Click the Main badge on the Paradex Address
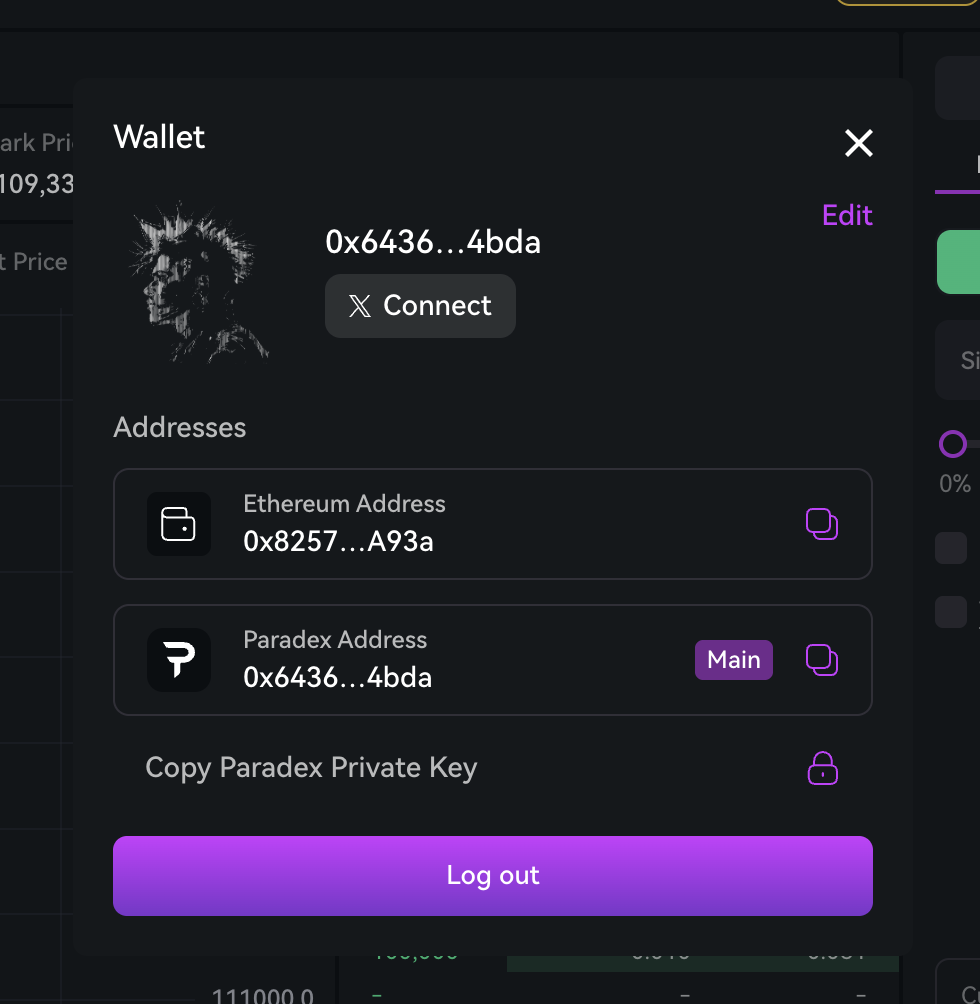 tap(733, 660)
